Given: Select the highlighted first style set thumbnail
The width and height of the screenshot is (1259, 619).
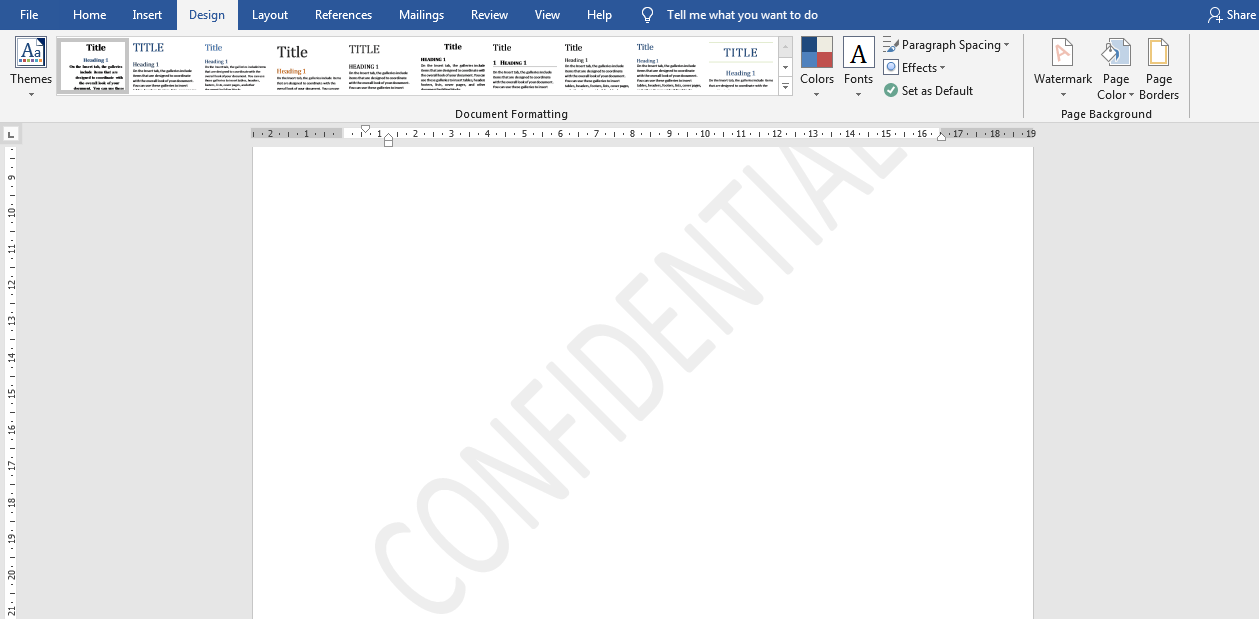Looking at the screenshot, I should pos(94,66).
